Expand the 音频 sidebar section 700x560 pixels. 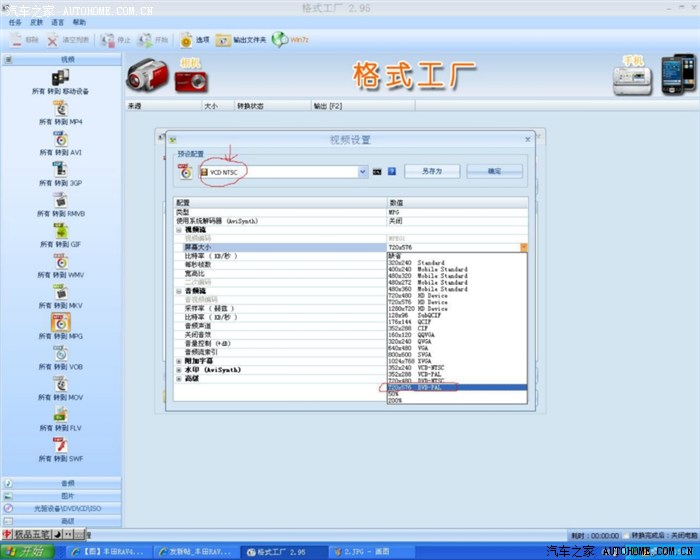(62, 483)
